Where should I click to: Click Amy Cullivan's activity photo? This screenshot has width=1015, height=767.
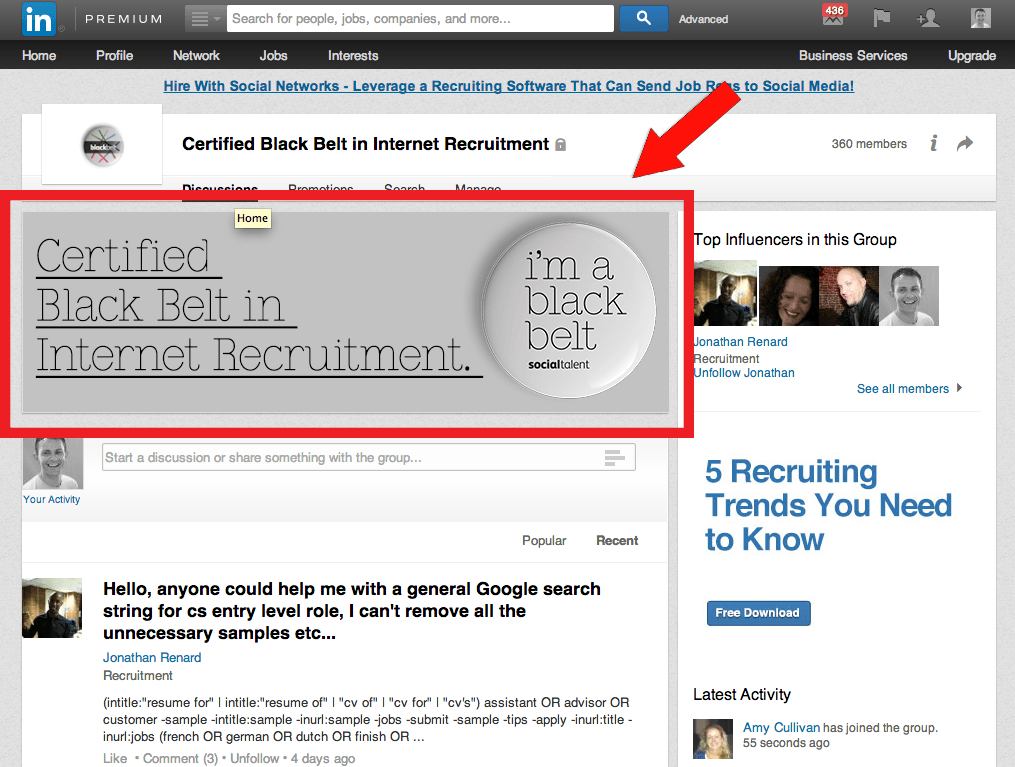[x=713, y=739]
